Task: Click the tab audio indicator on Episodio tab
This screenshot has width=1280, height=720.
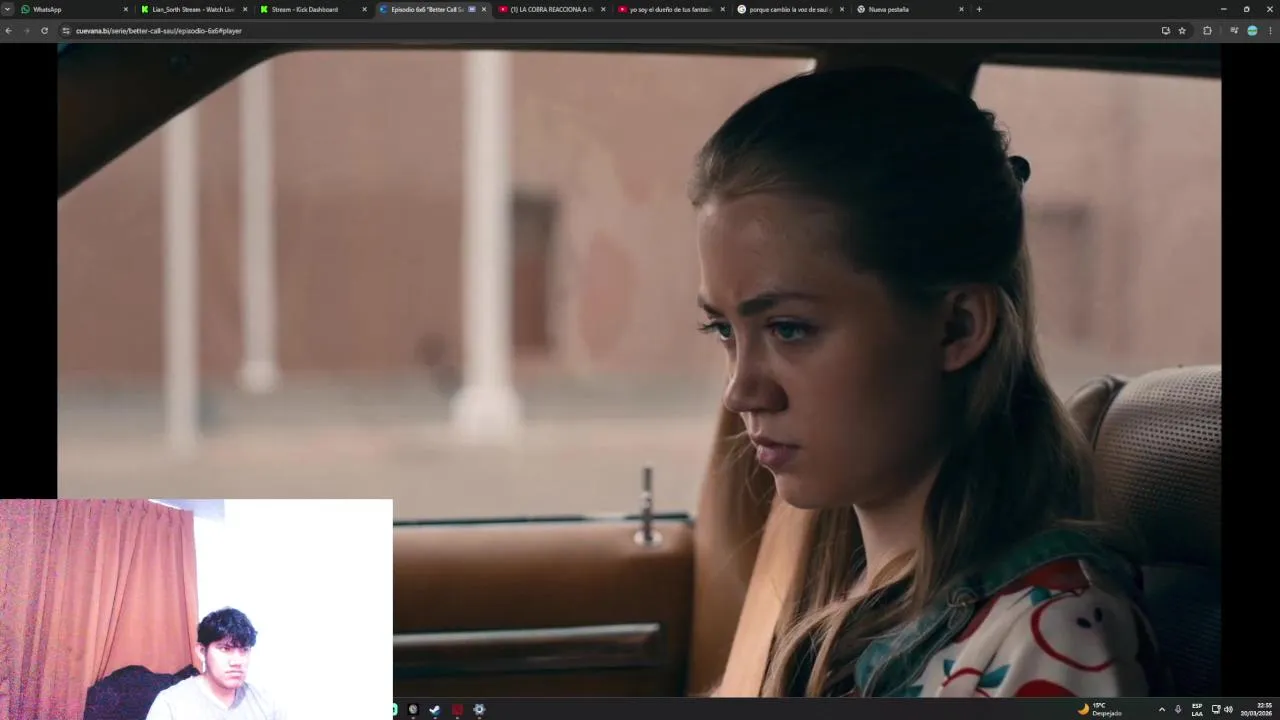Action: (472, 9)
